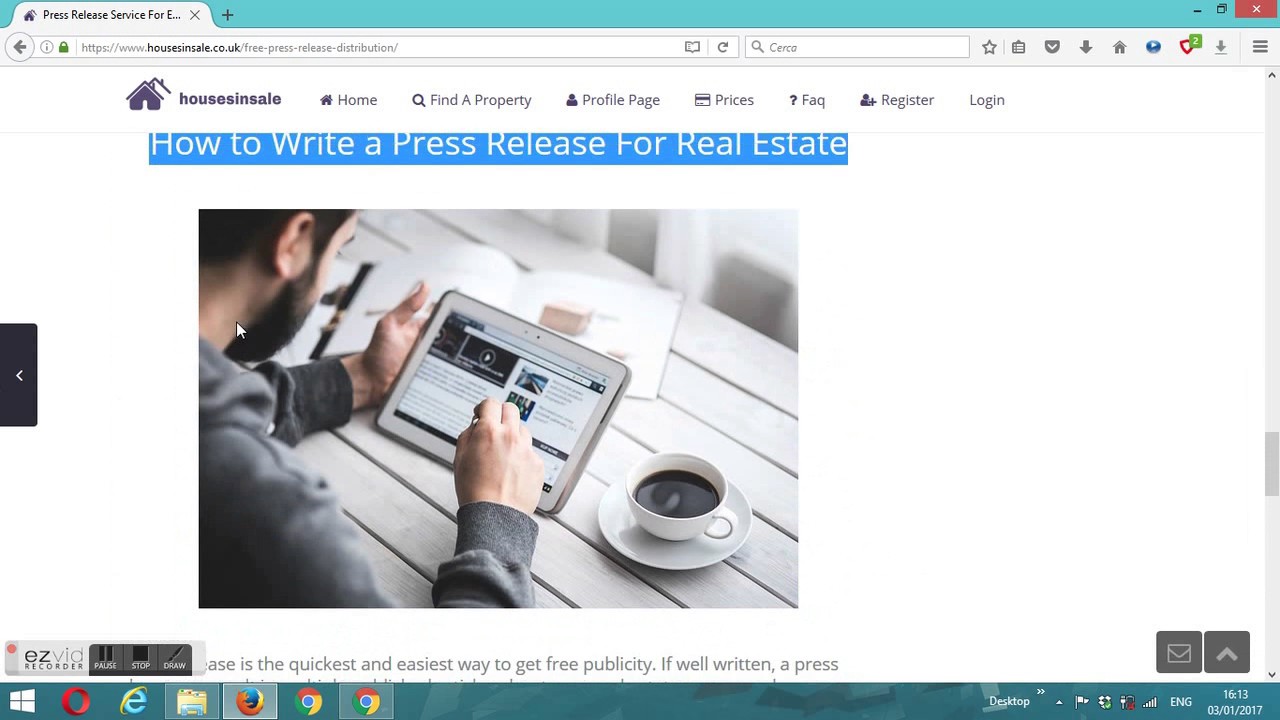Open the Home menu link
The height and width of the screenshot is (720, 1280).
(348, 100)
